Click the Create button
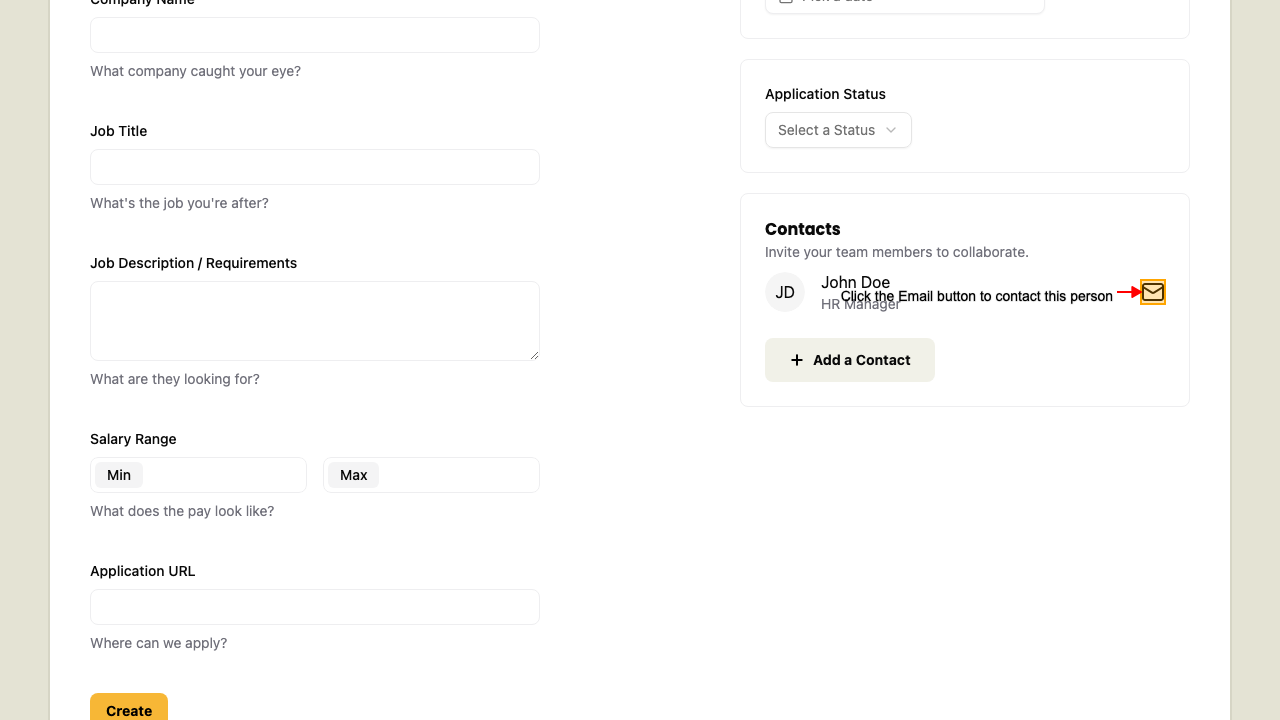The image size is (1280, 720). coord(129,710)
